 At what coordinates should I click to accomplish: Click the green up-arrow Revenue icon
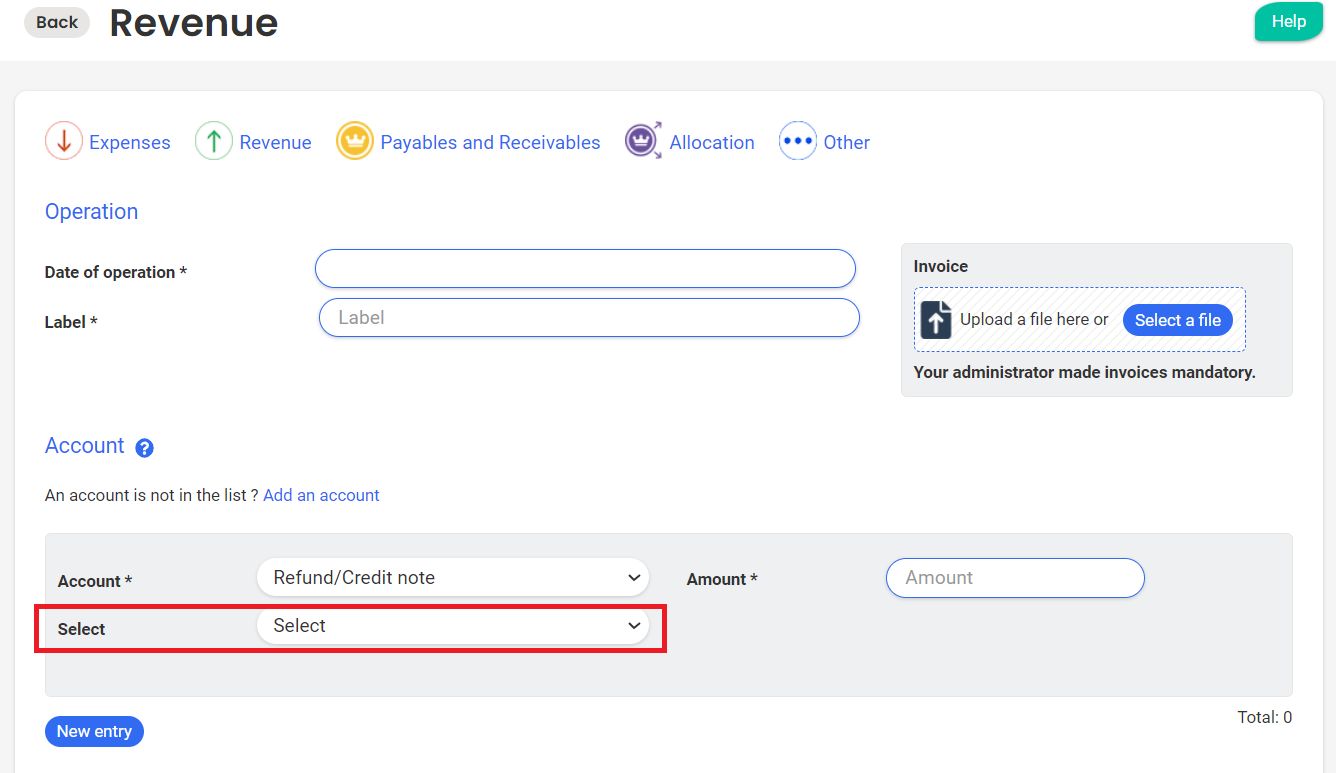click(213, 141)
